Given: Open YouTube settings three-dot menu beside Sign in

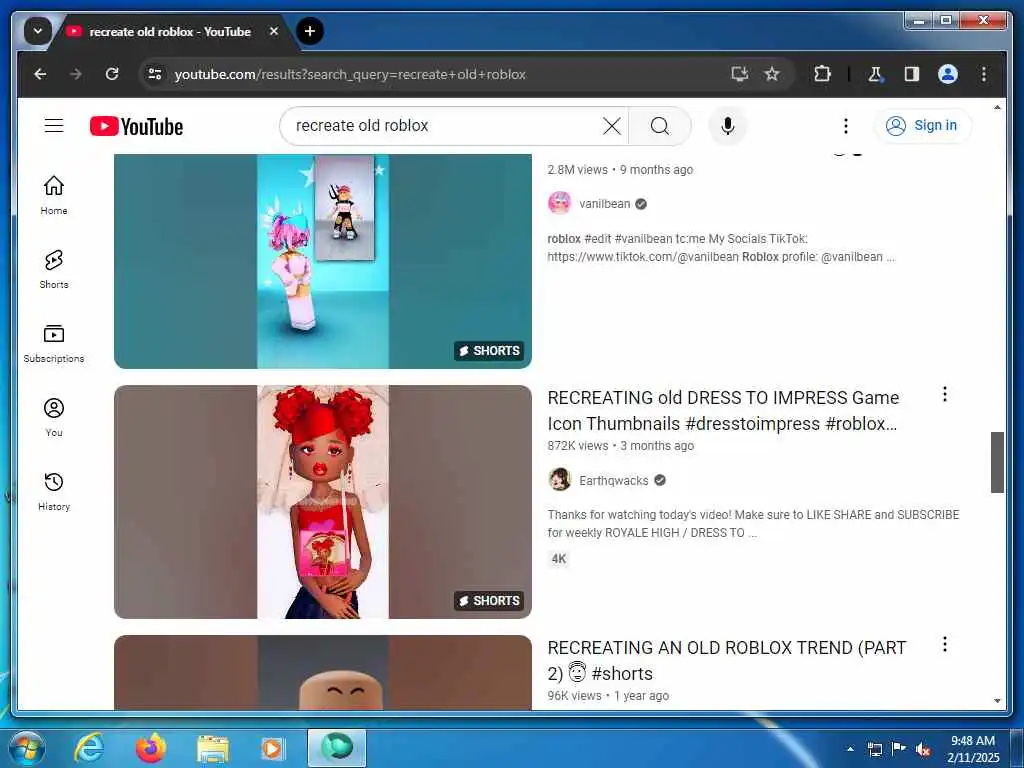Looking at the screenshot, I should pyautogui.click(x=846, y=125).
